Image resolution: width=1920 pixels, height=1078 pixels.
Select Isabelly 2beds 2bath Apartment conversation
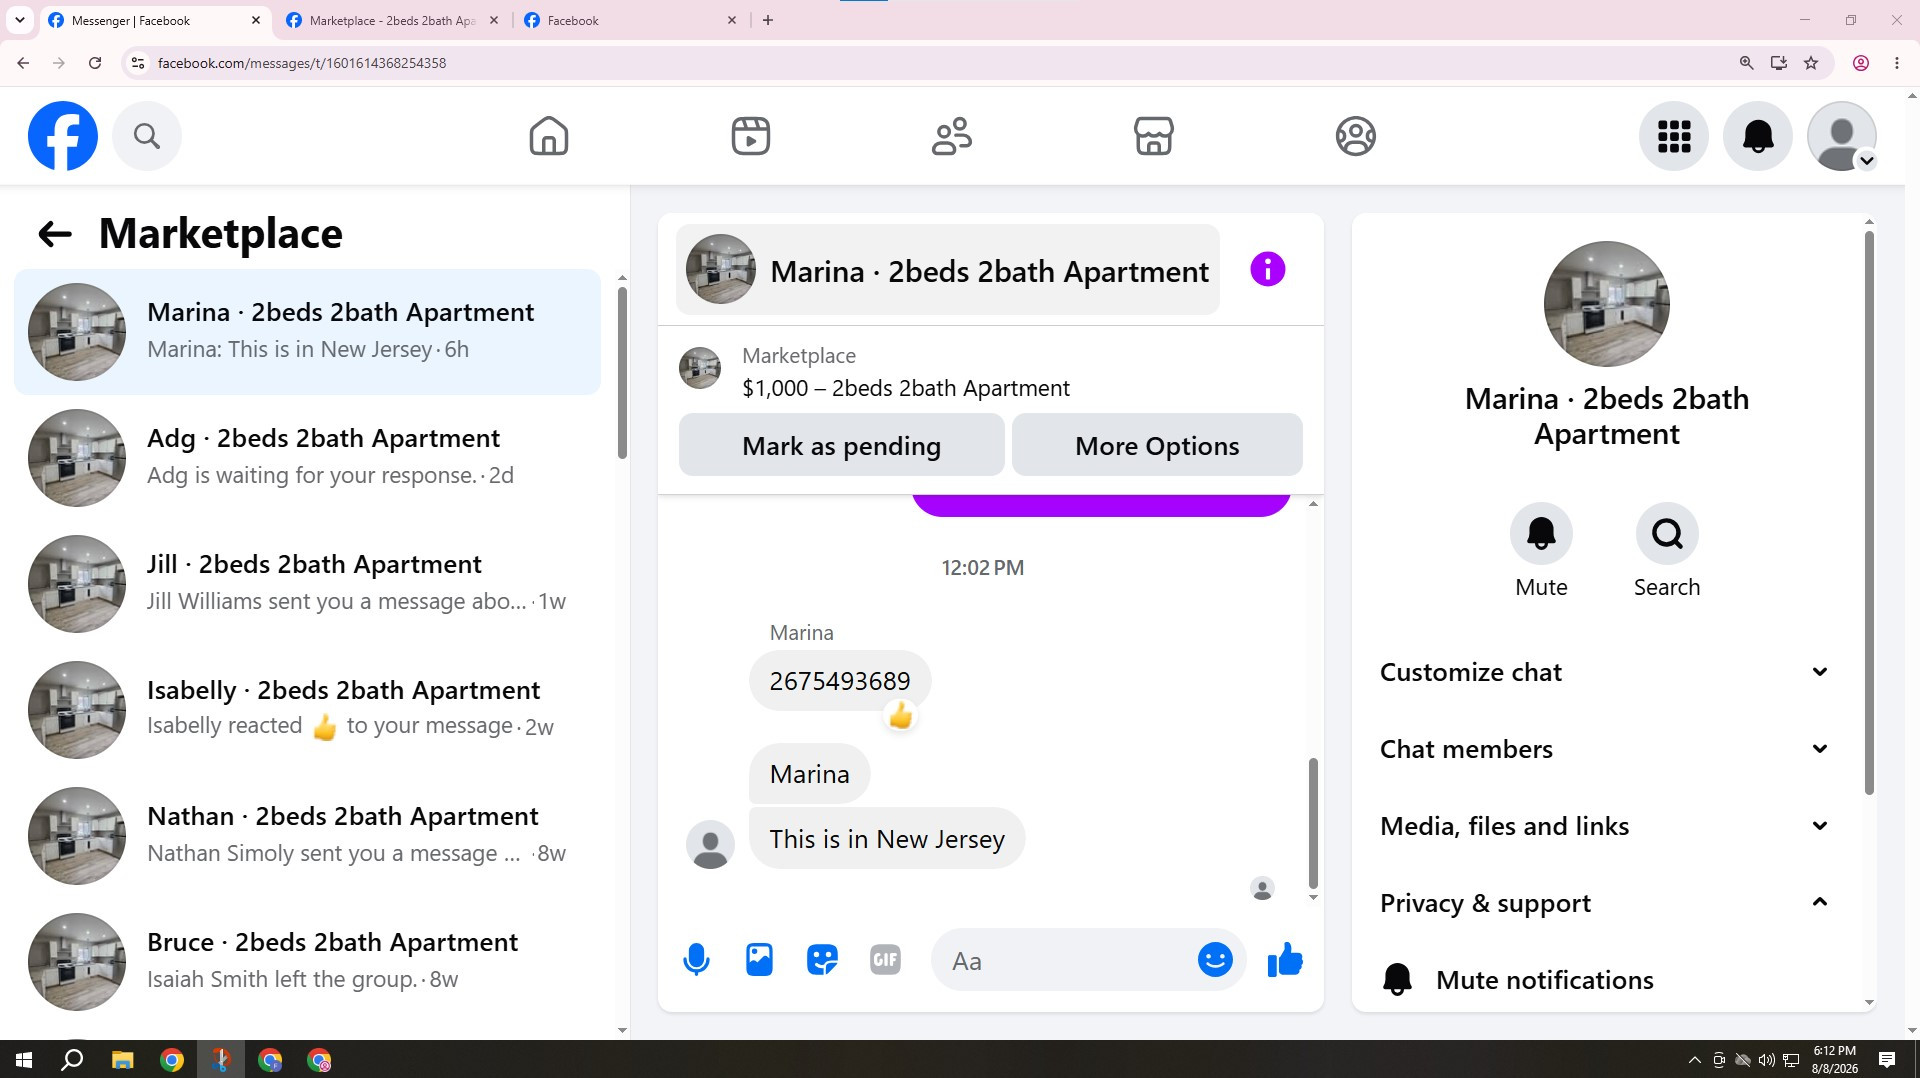click(307, 710)
